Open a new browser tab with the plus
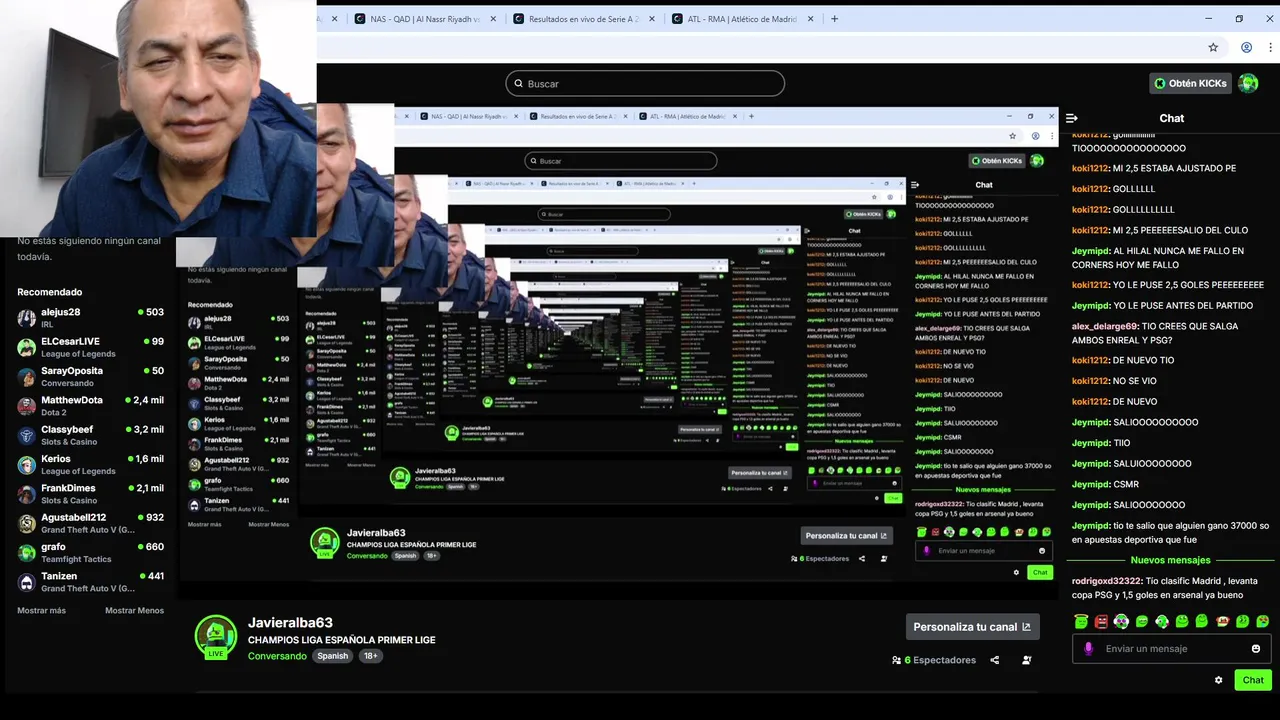 coord(834,18)
